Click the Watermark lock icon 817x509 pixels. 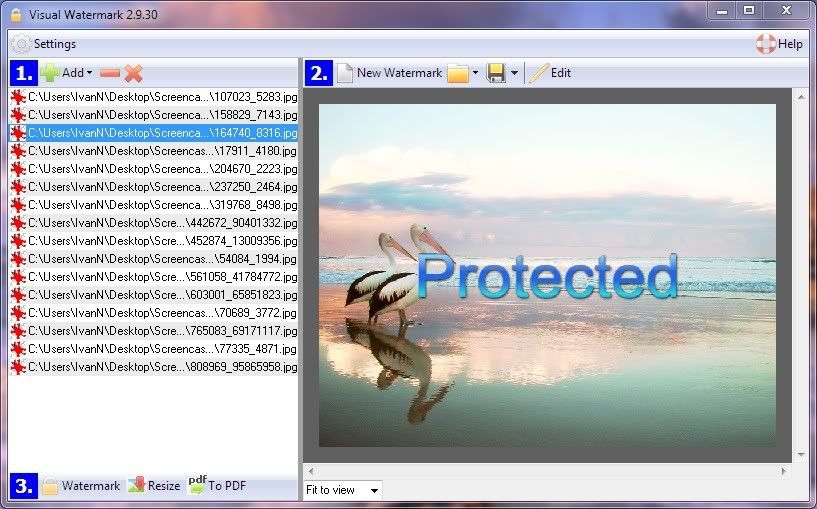[x=50, y=486]
